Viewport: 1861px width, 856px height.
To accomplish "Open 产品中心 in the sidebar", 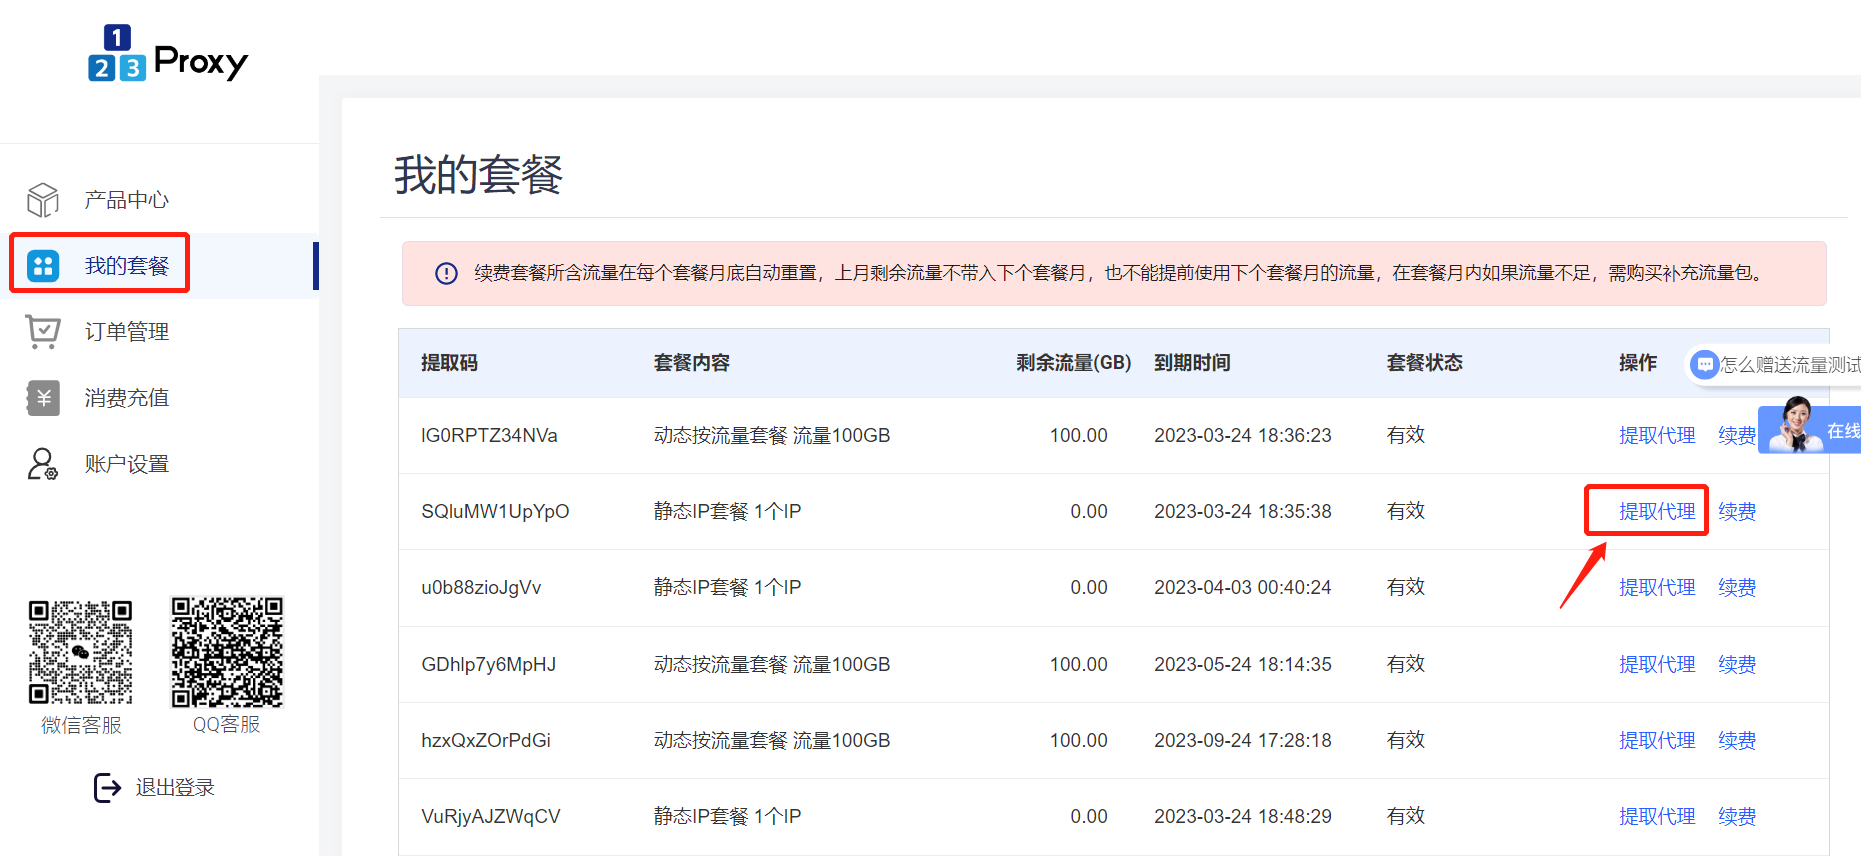I will (126, 200).
